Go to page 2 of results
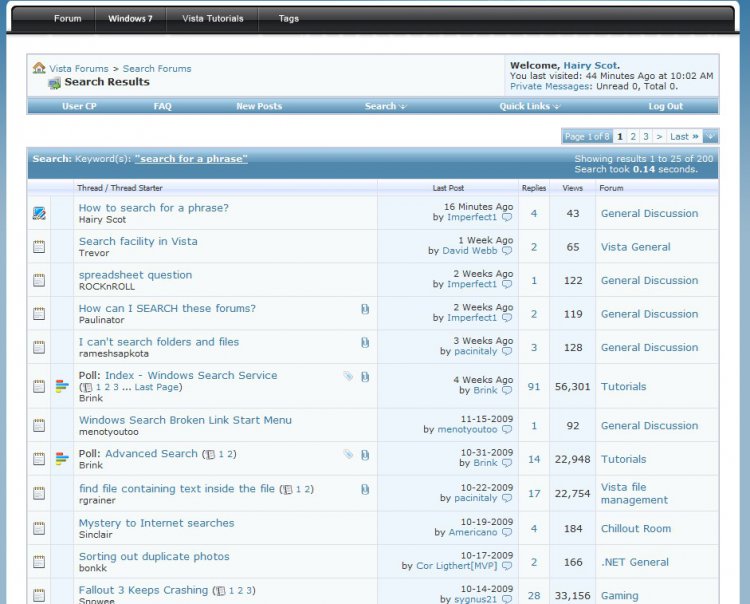The width and height of the screenshot is (750, 604). pyautogui.click(x=633, y=137)
